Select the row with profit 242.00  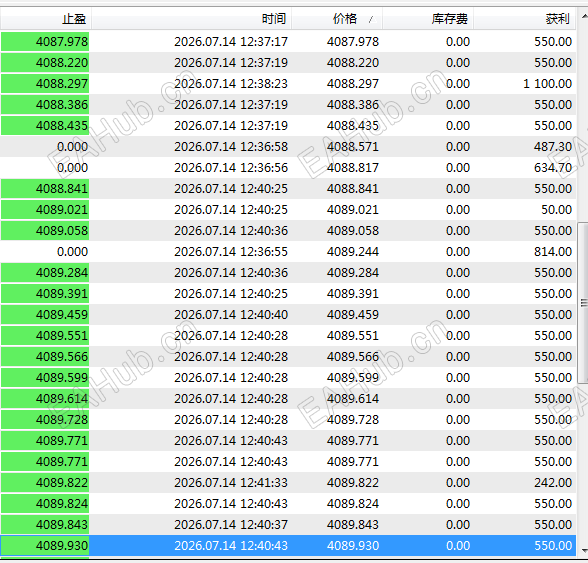click(x=288, y=482)
